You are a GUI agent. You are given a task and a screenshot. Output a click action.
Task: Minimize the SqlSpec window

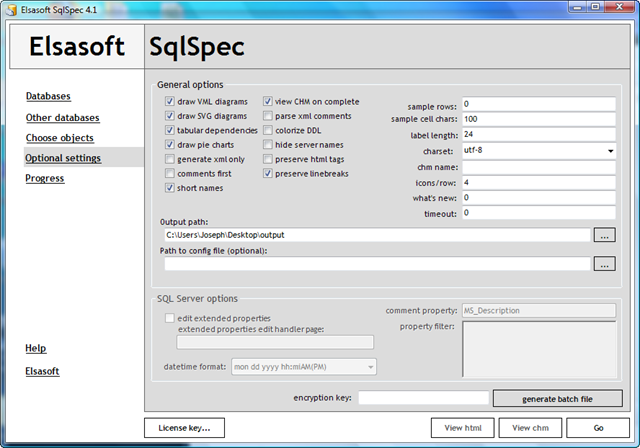578,7
